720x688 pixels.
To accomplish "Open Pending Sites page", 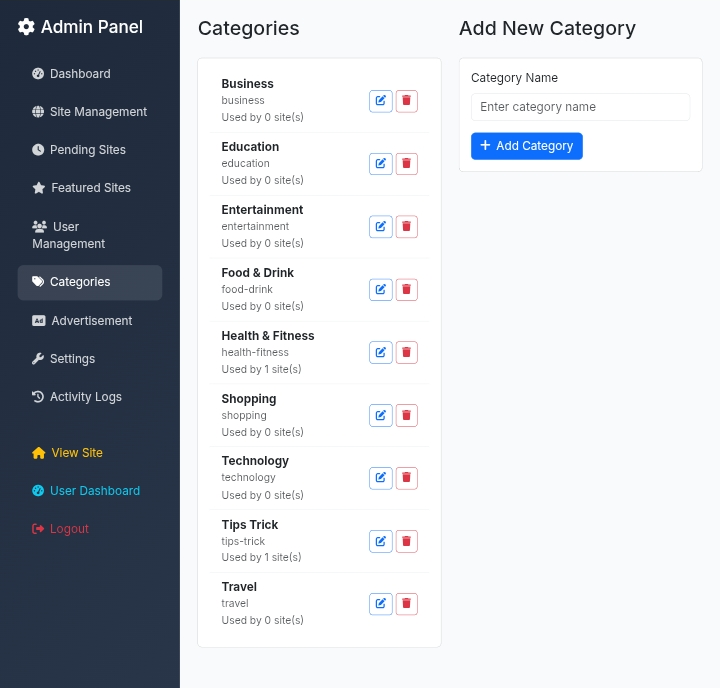I will tap(90, 150).
